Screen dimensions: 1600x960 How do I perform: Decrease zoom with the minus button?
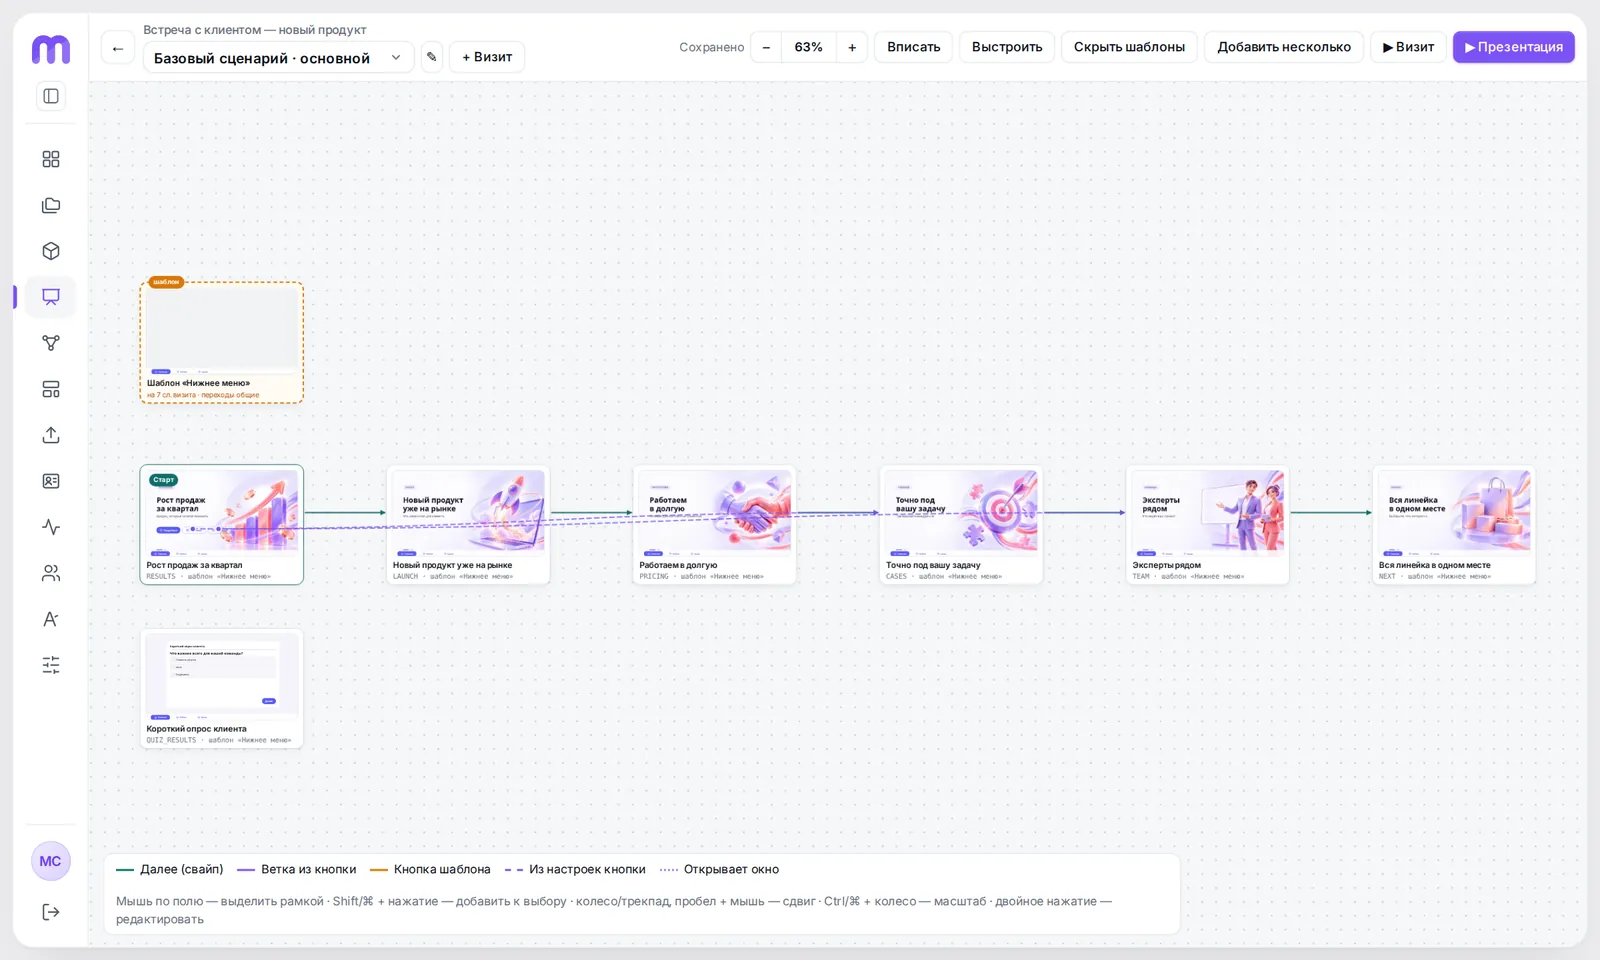pyautogui.click(x=766, y=47)
